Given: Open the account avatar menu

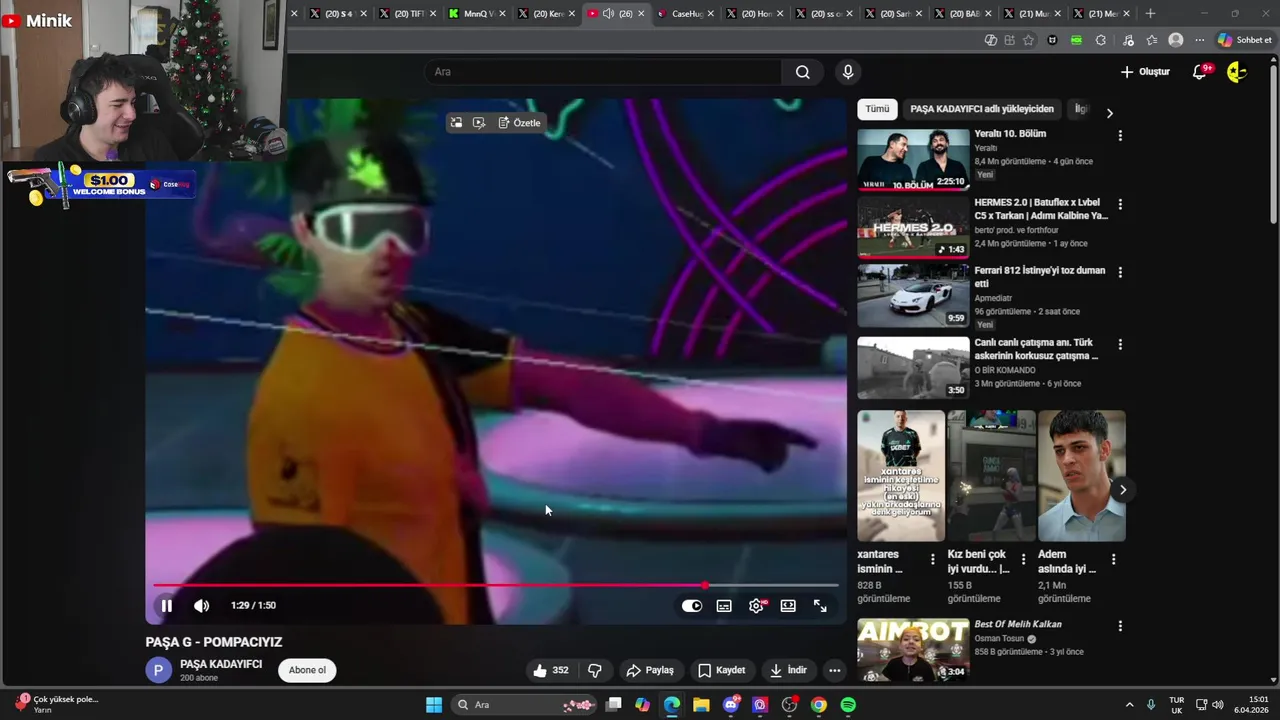Looking at the screenshot, I should click(x=1237, y=72).
